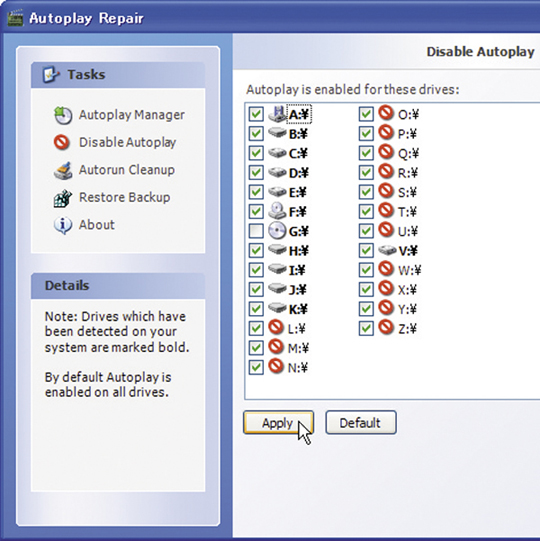
Task: Select the CD disc icon for G:
Action: tap(277, 230)
